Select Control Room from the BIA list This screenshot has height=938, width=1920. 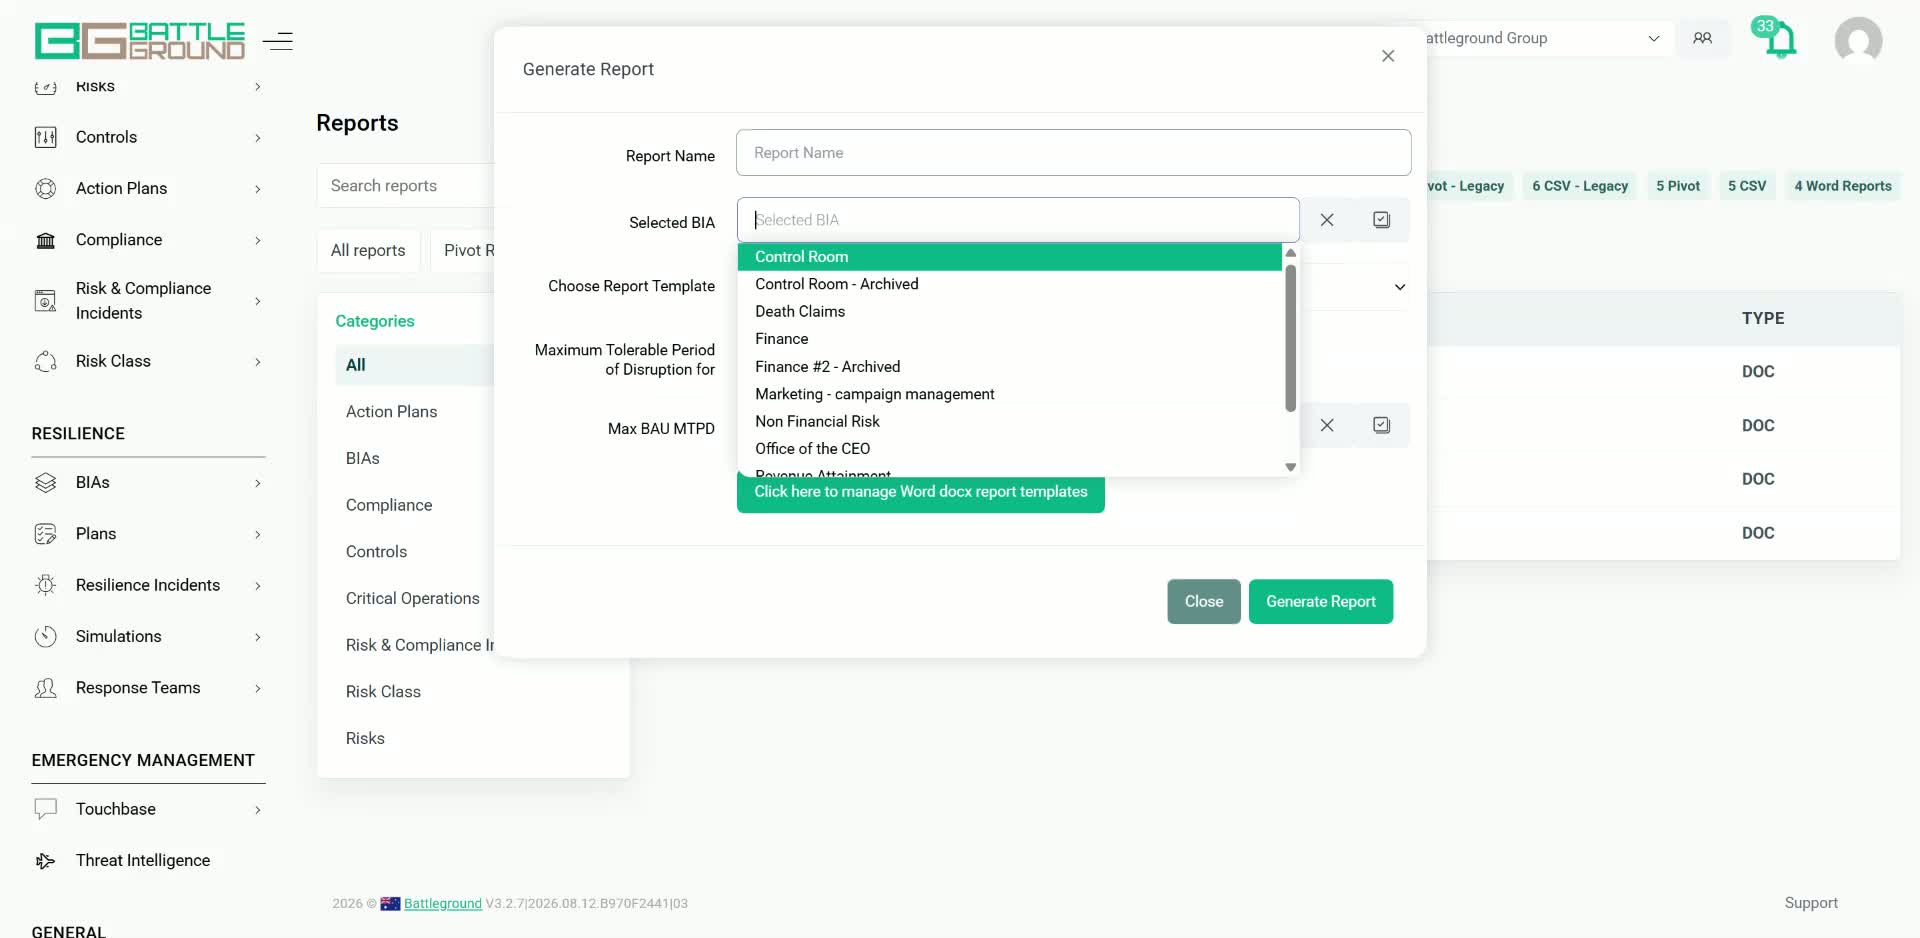pyautogui.click(x=1010, y=257)
